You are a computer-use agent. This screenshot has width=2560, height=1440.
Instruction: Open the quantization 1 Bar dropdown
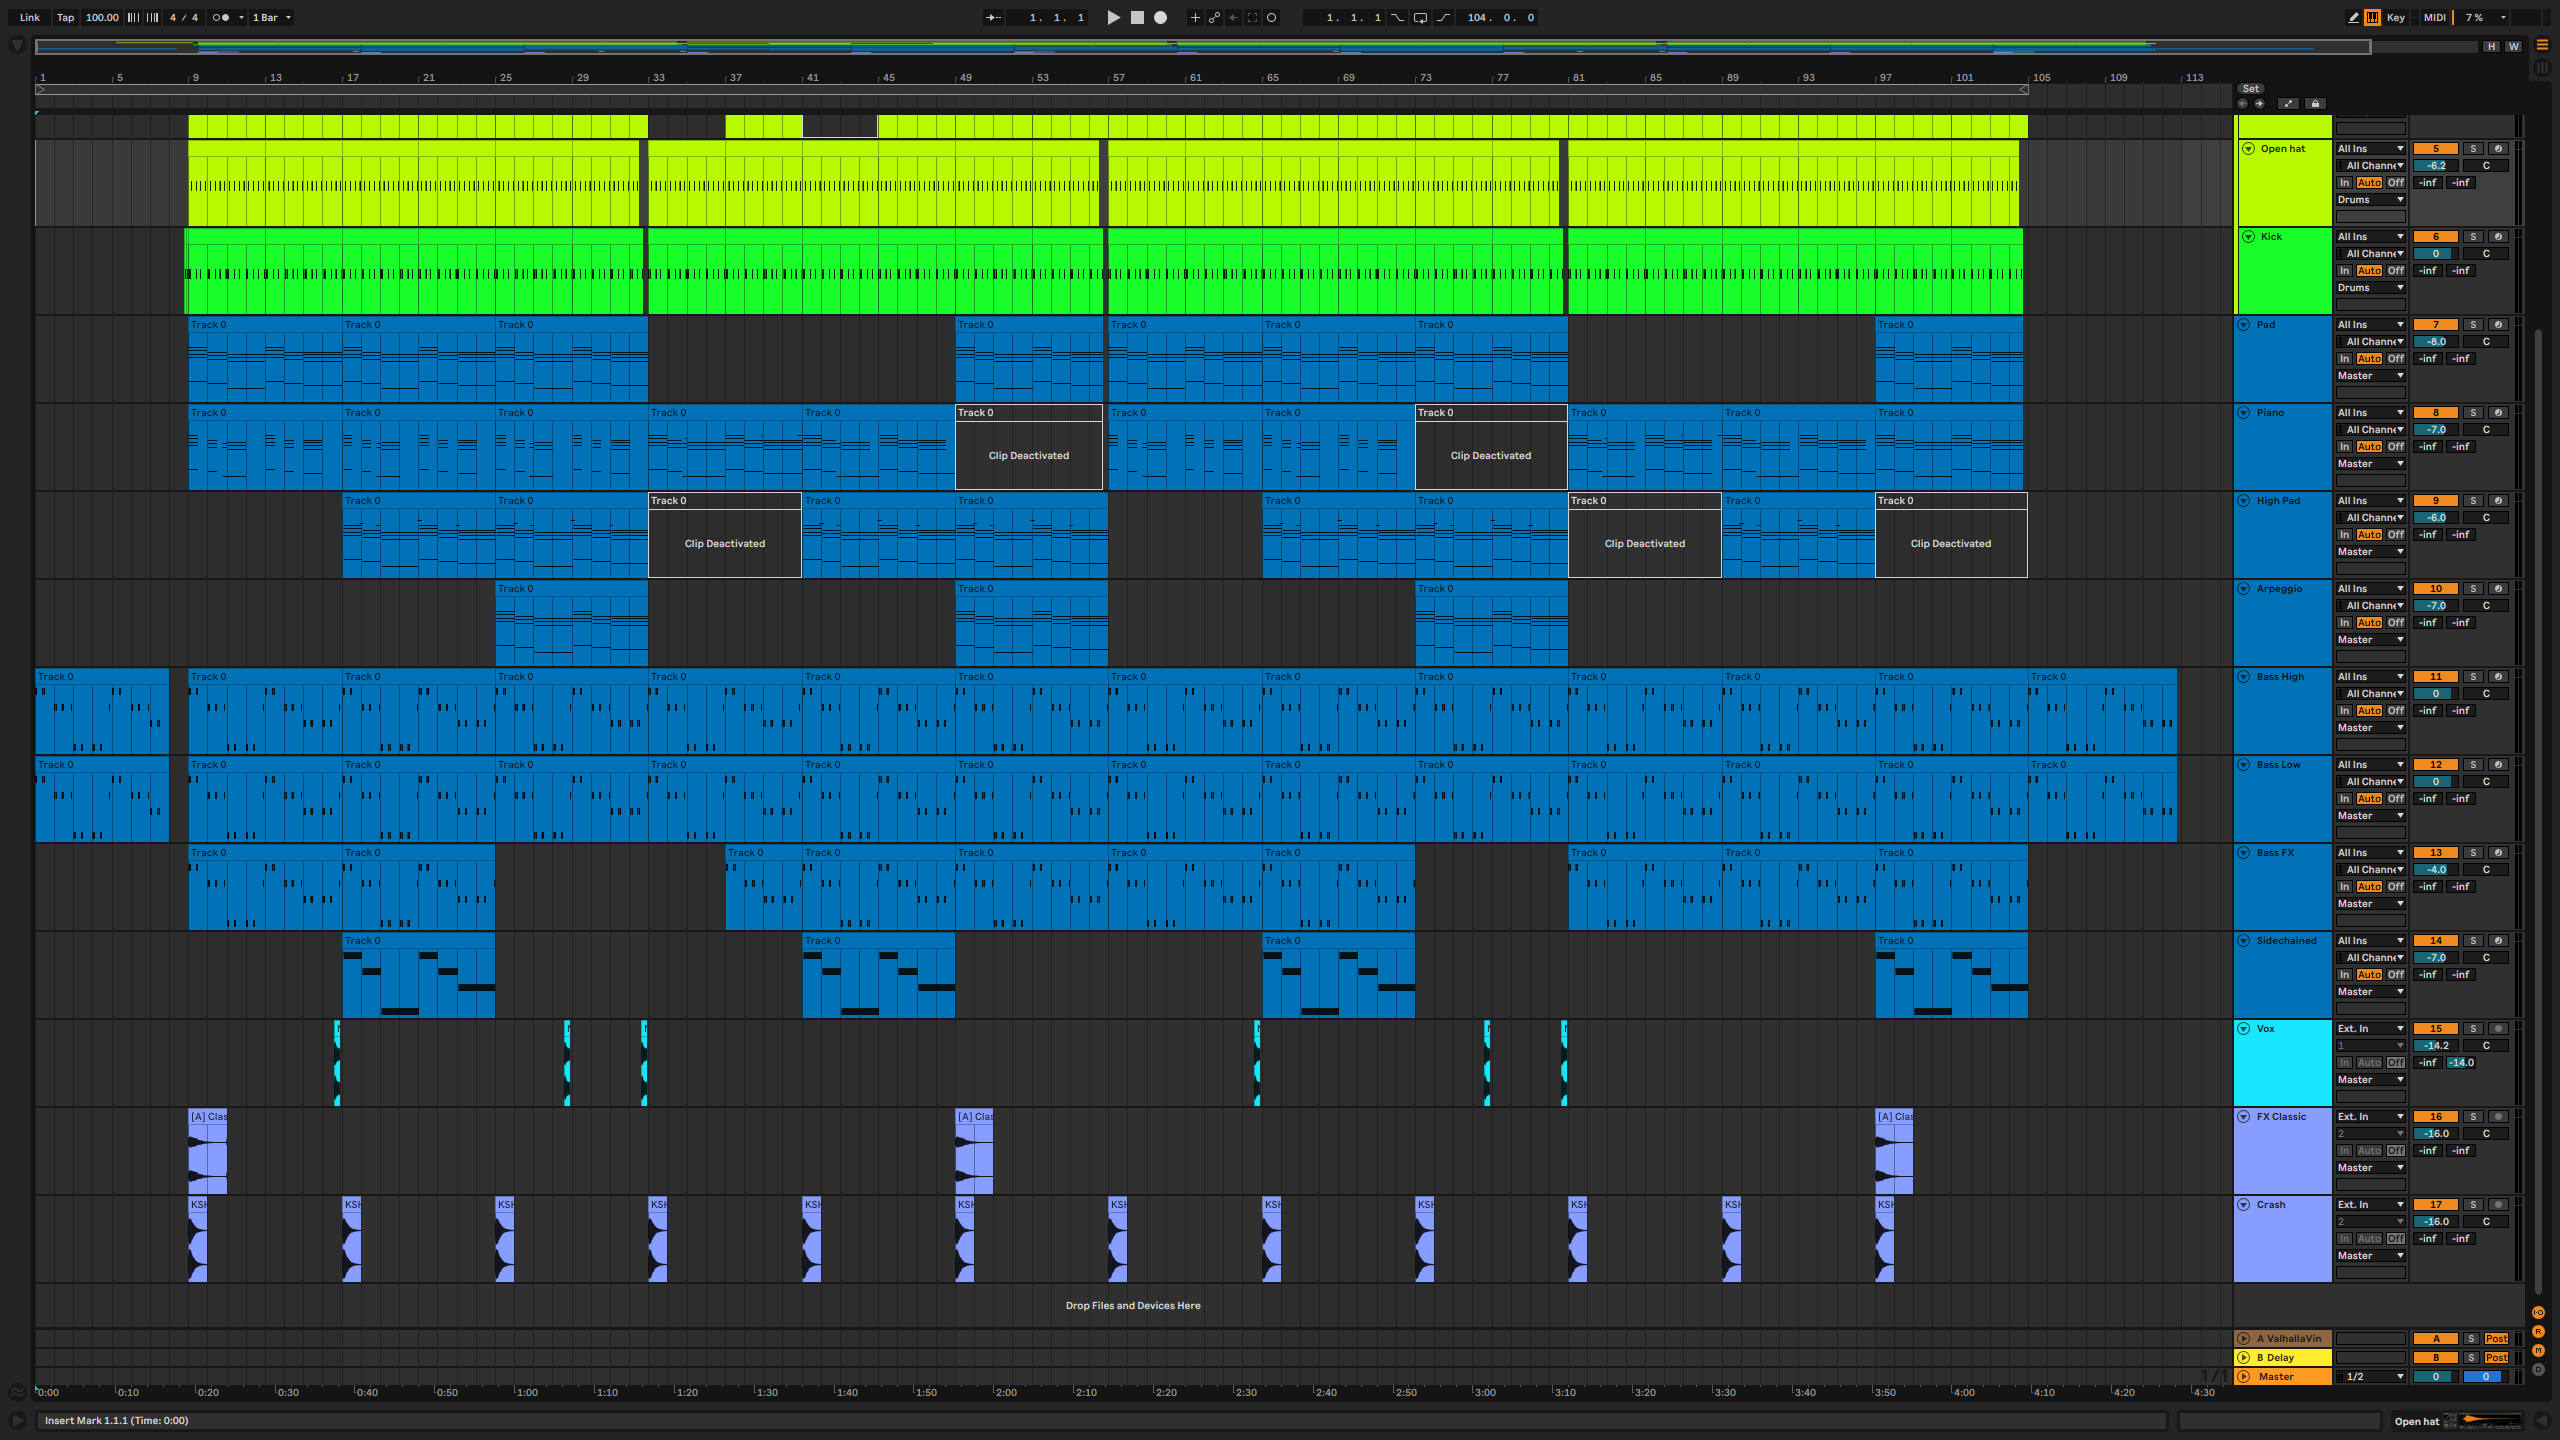coord(271,17)
